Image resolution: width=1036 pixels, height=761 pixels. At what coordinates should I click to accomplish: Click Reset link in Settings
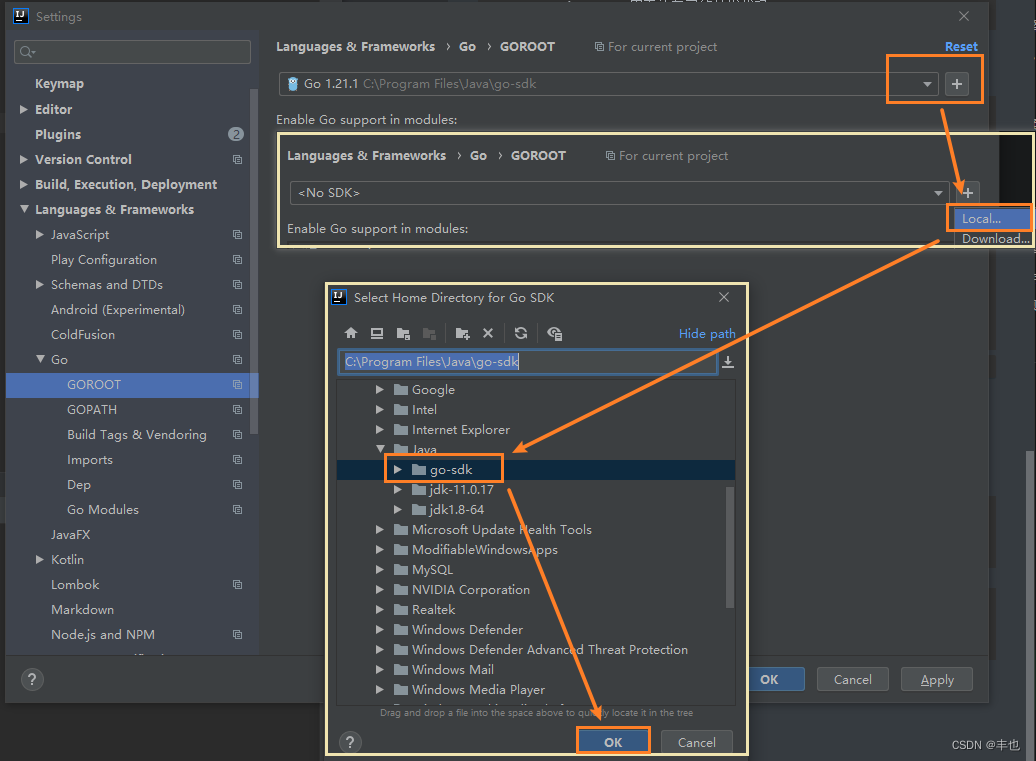[x=961, y=47]
